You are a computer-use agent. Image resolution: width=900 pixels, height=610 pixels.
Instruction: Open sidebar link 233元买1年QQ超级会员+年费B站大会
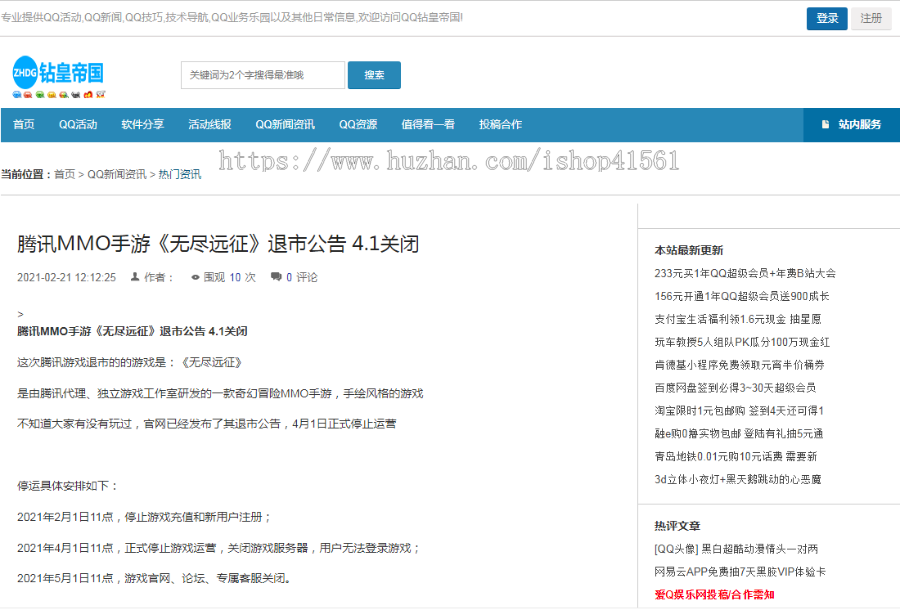pyautogui.click(x=745, y=273)
